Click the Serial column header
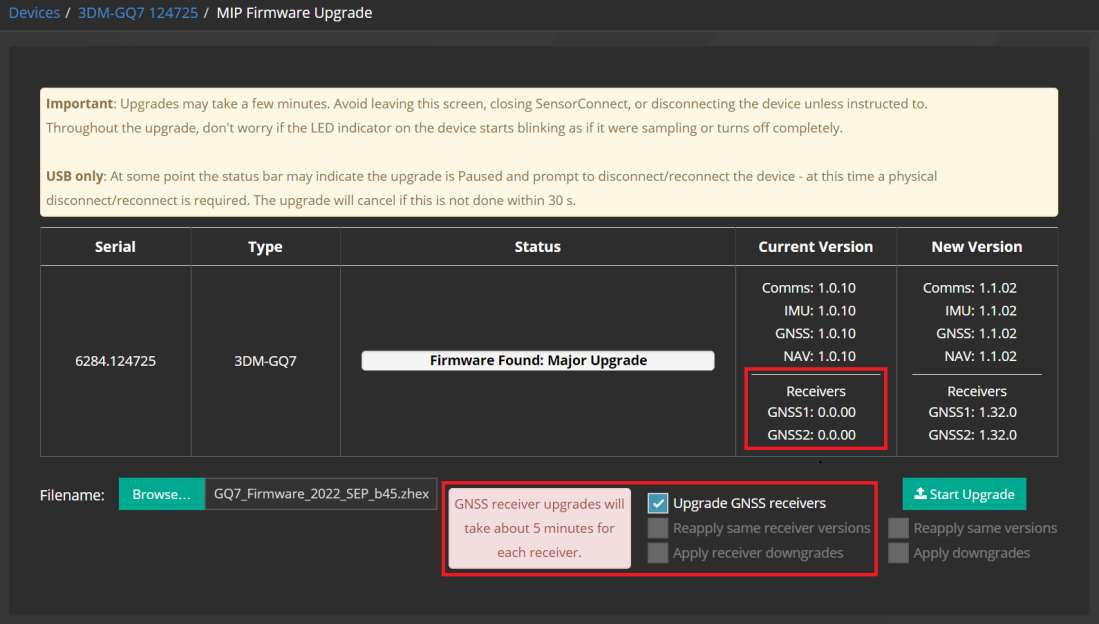 (116, 247)
